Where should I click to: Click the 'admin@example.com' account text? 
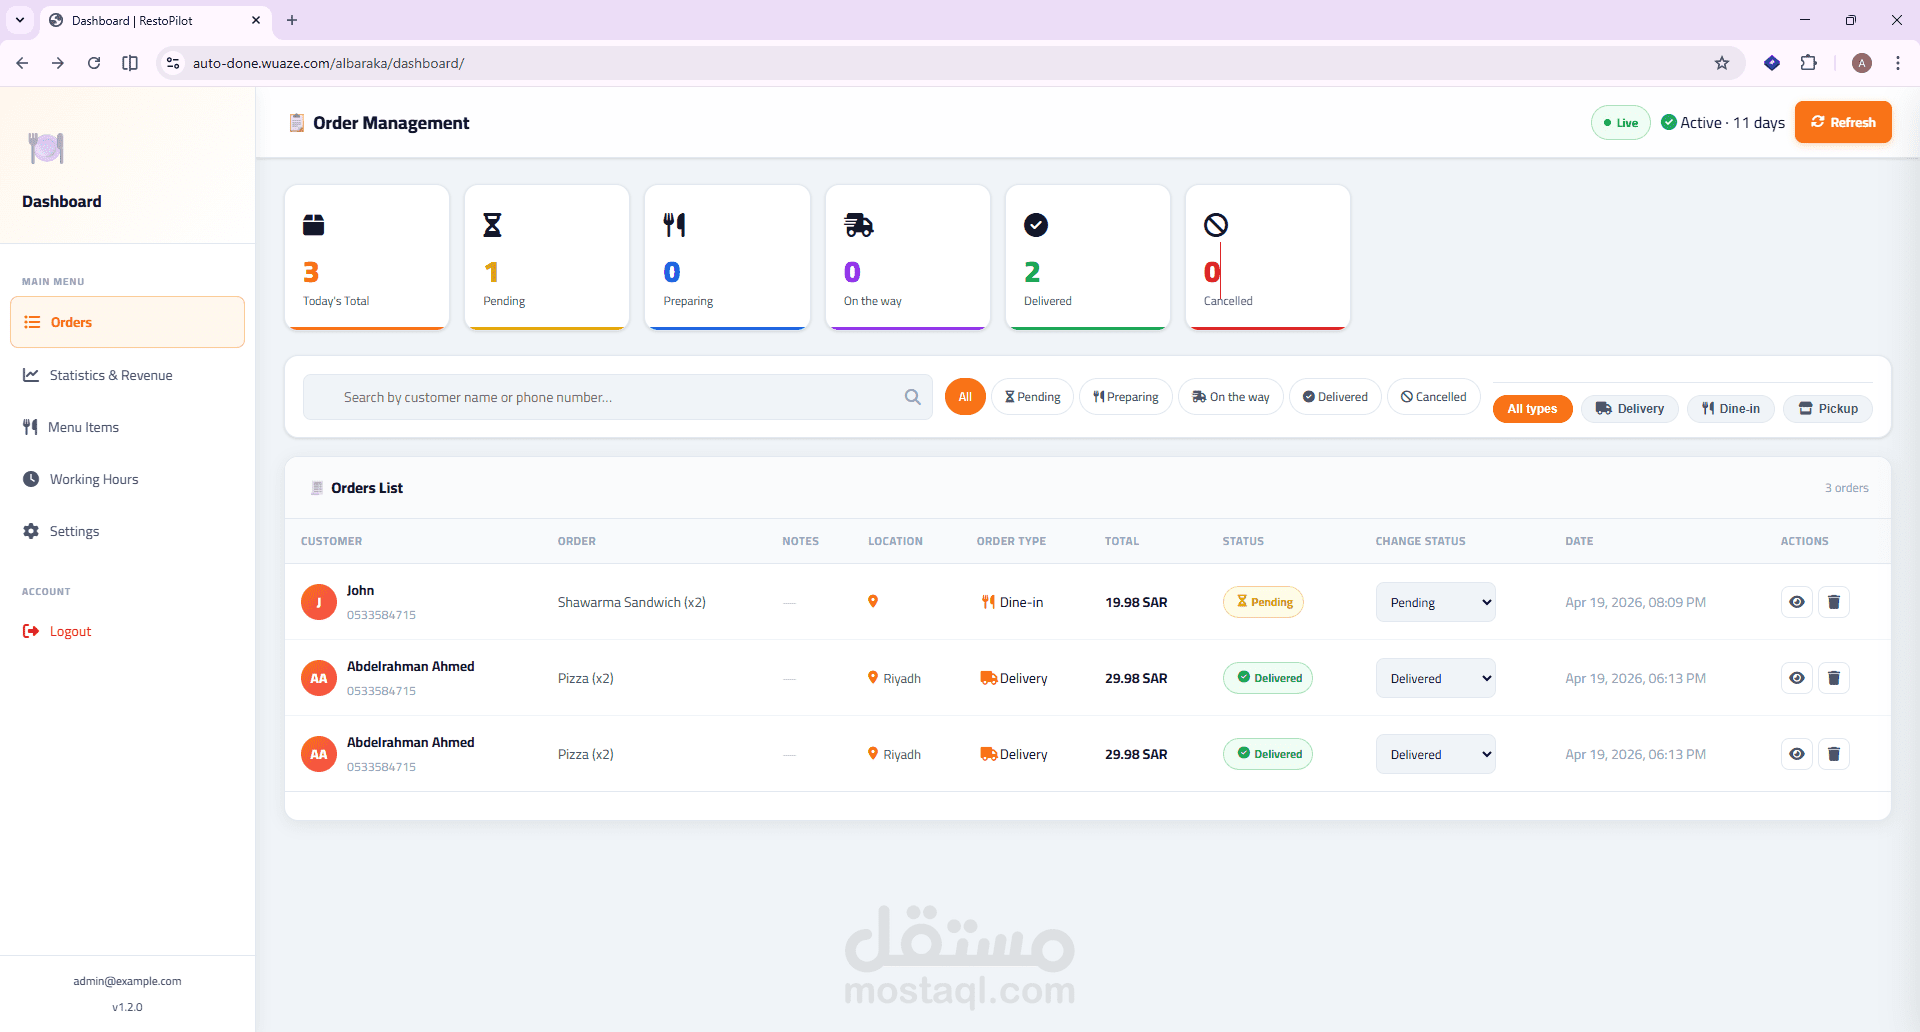pos(127,981)
